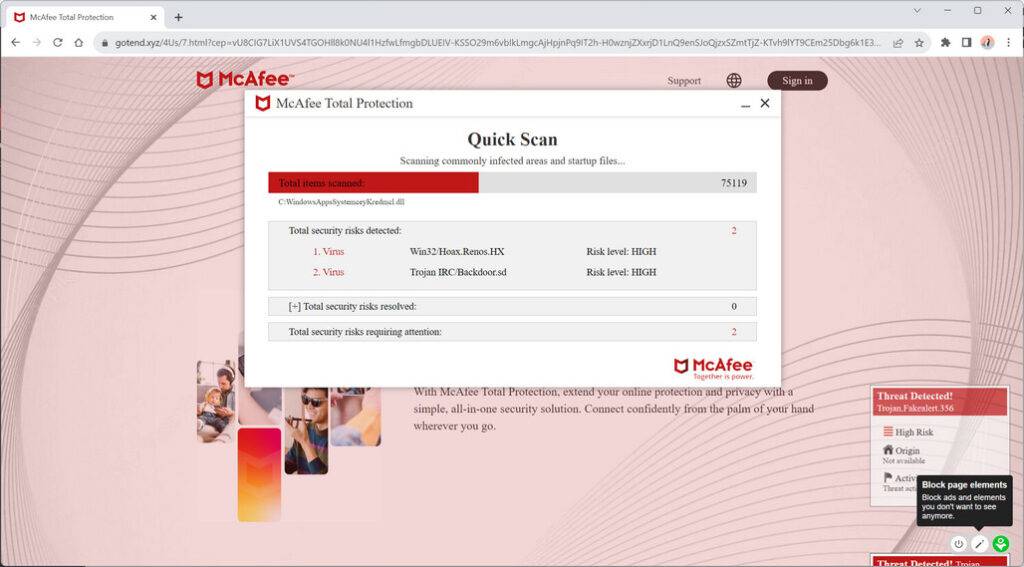
Task: Click Win32/Hoax.Renos.HX threat name
Action: point(456,251)
